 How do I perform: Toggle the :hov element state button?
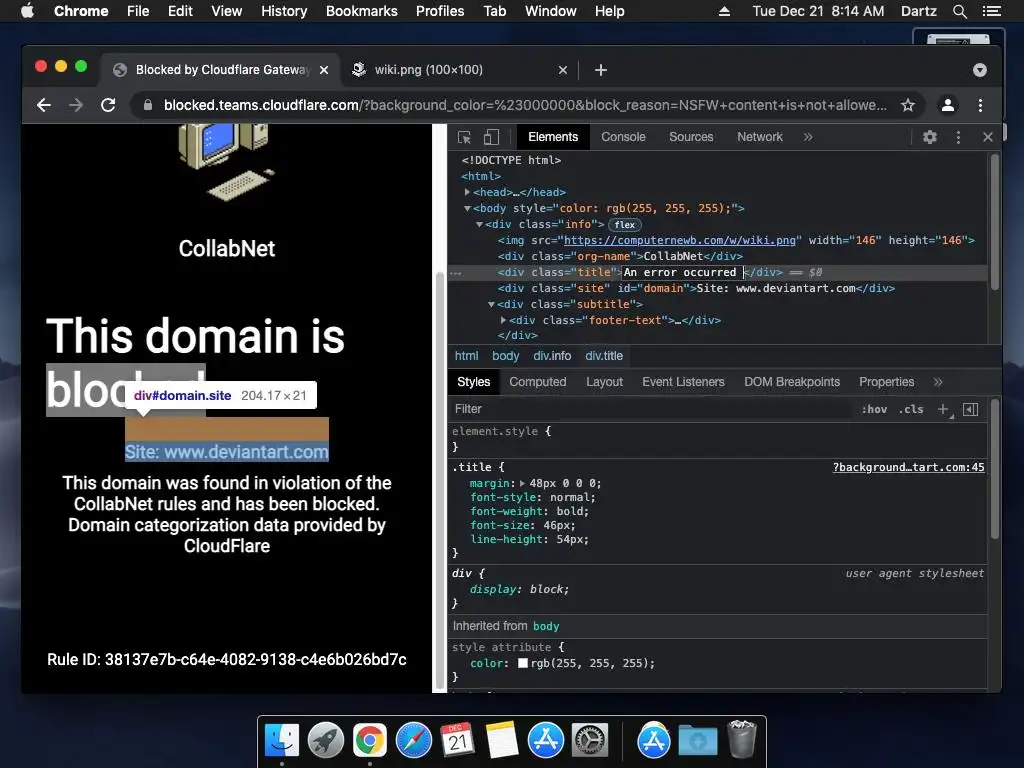coord(874,409)
